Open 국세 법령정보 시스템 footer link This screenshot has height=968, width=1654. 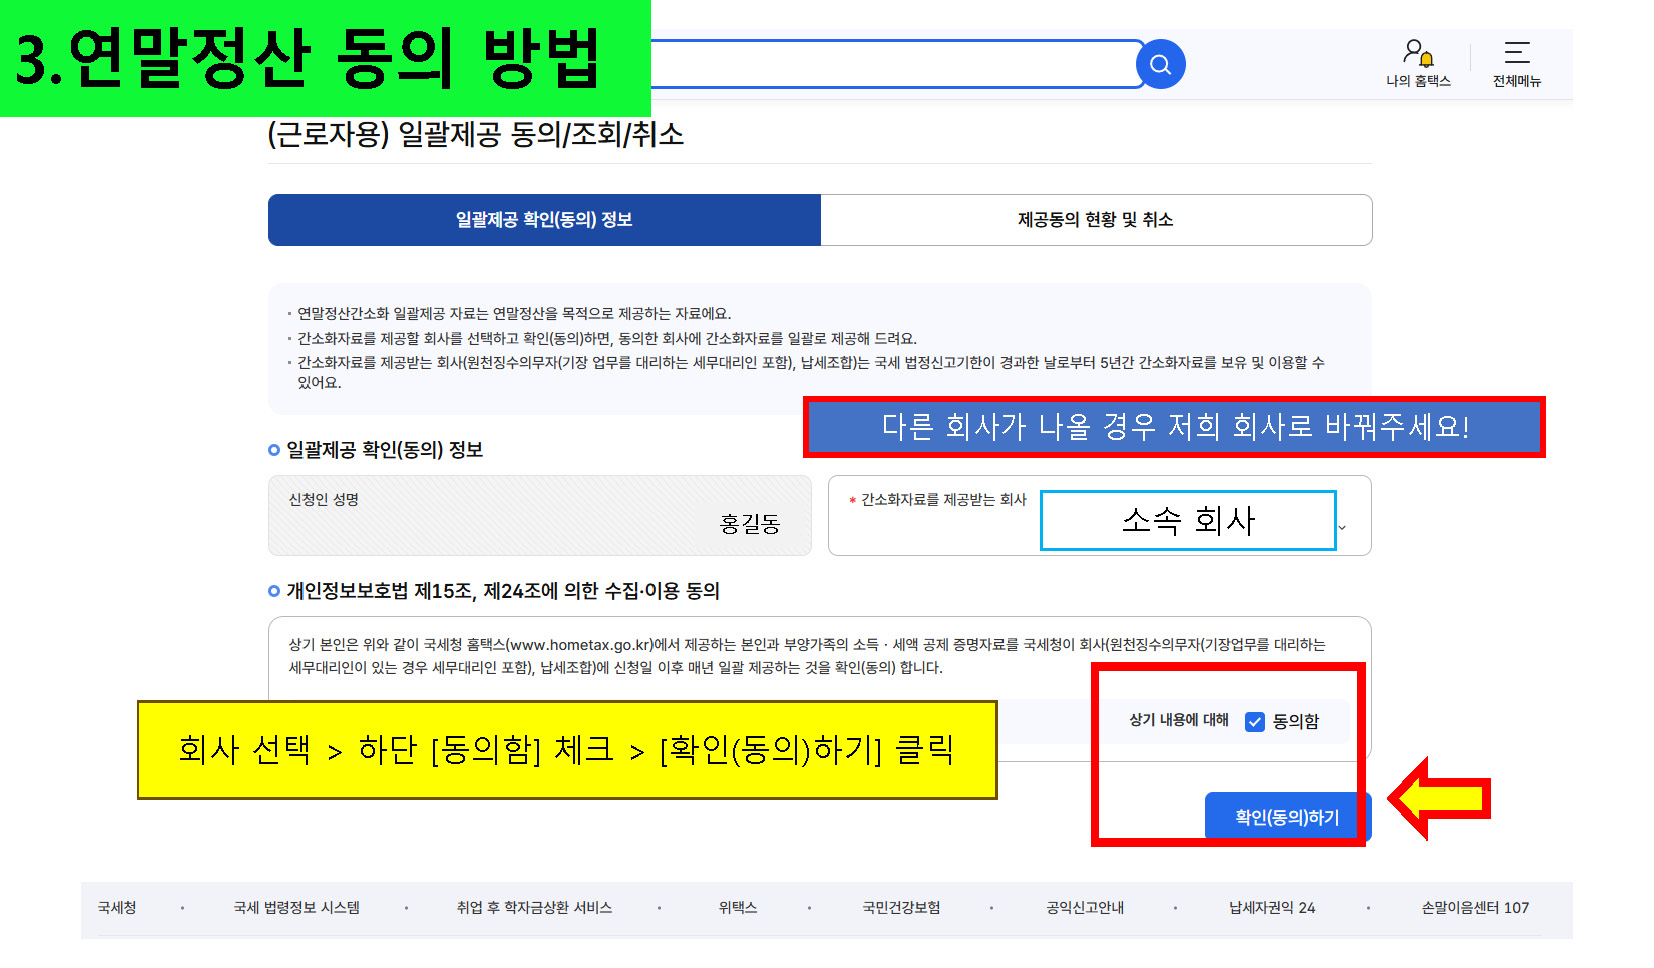[x=296, y=908]
